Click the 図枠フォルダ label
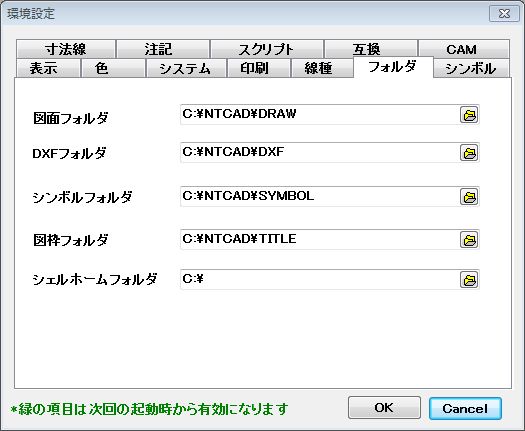The height and width of the screenshot is (431, 525). point(71,240)
